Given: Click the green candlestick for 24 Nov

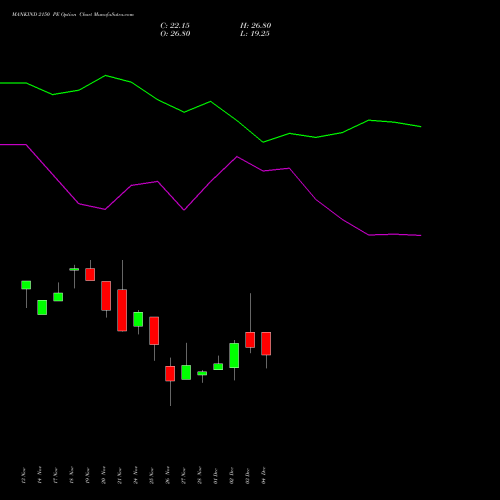Looking at the screenshot, I should pos(138,319).
